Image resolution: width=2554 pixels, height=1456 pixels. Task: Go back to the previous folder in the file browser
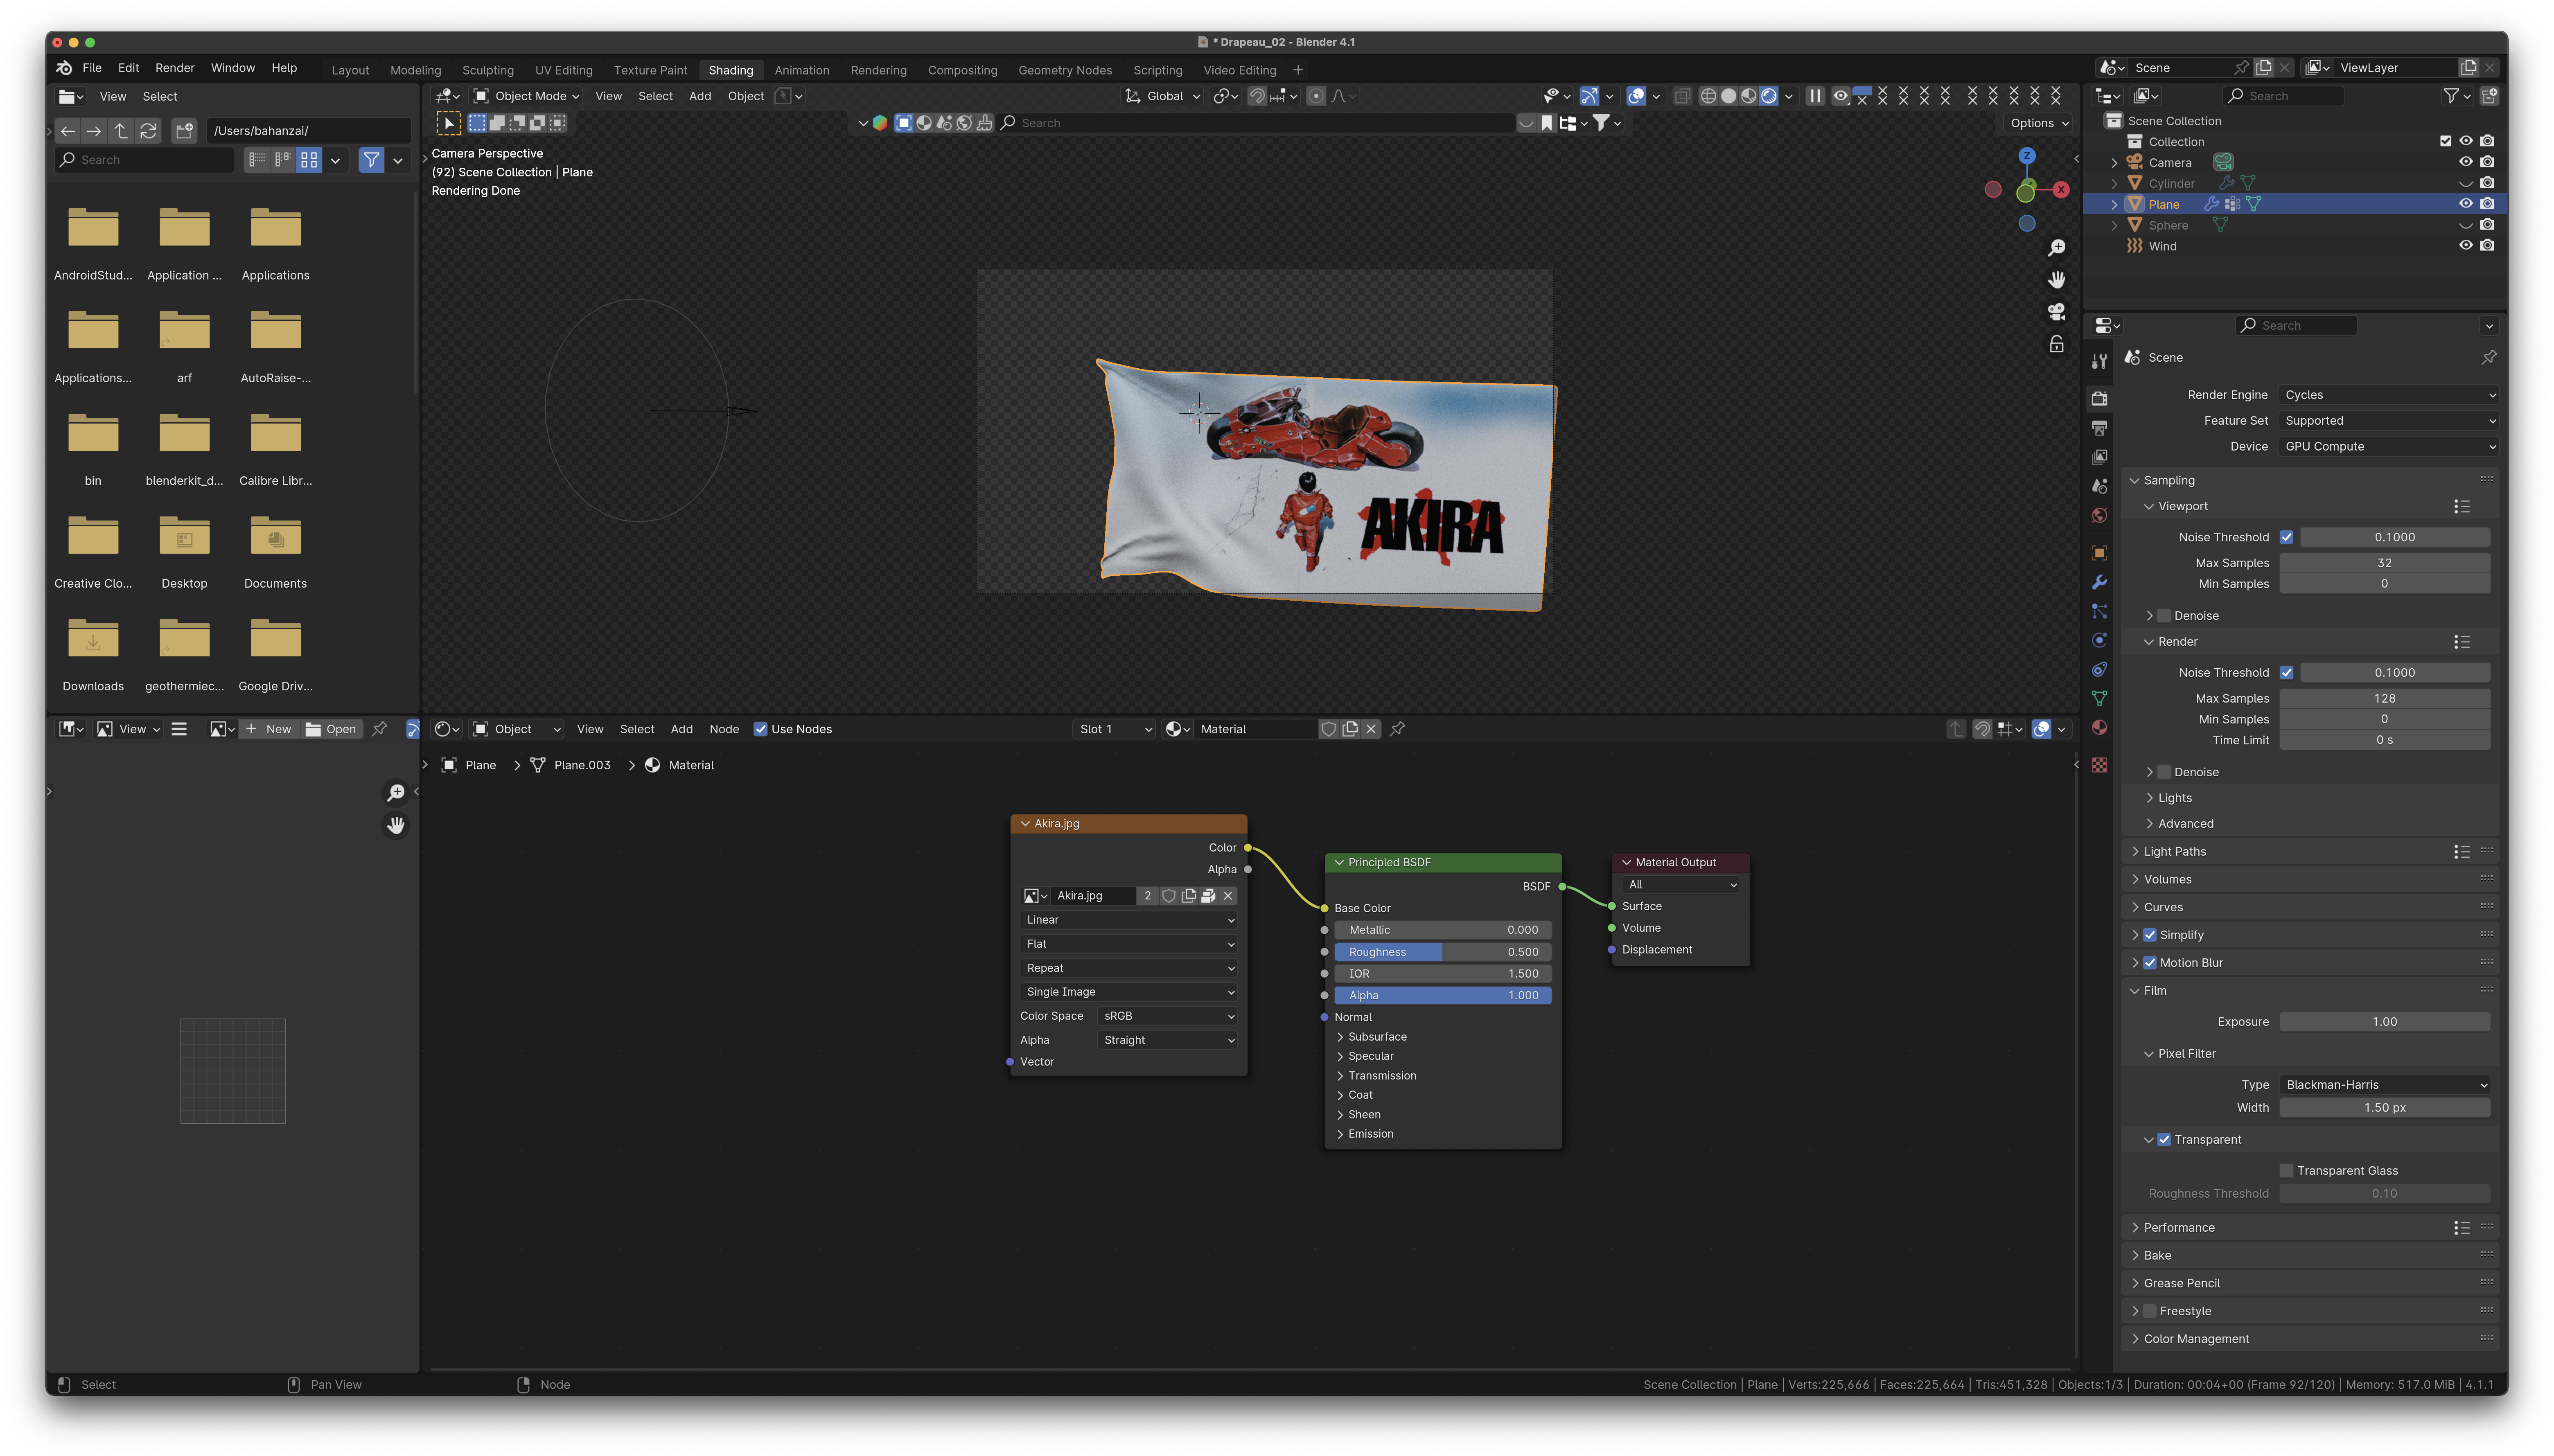pyautogui.click(x=67, y=131)
